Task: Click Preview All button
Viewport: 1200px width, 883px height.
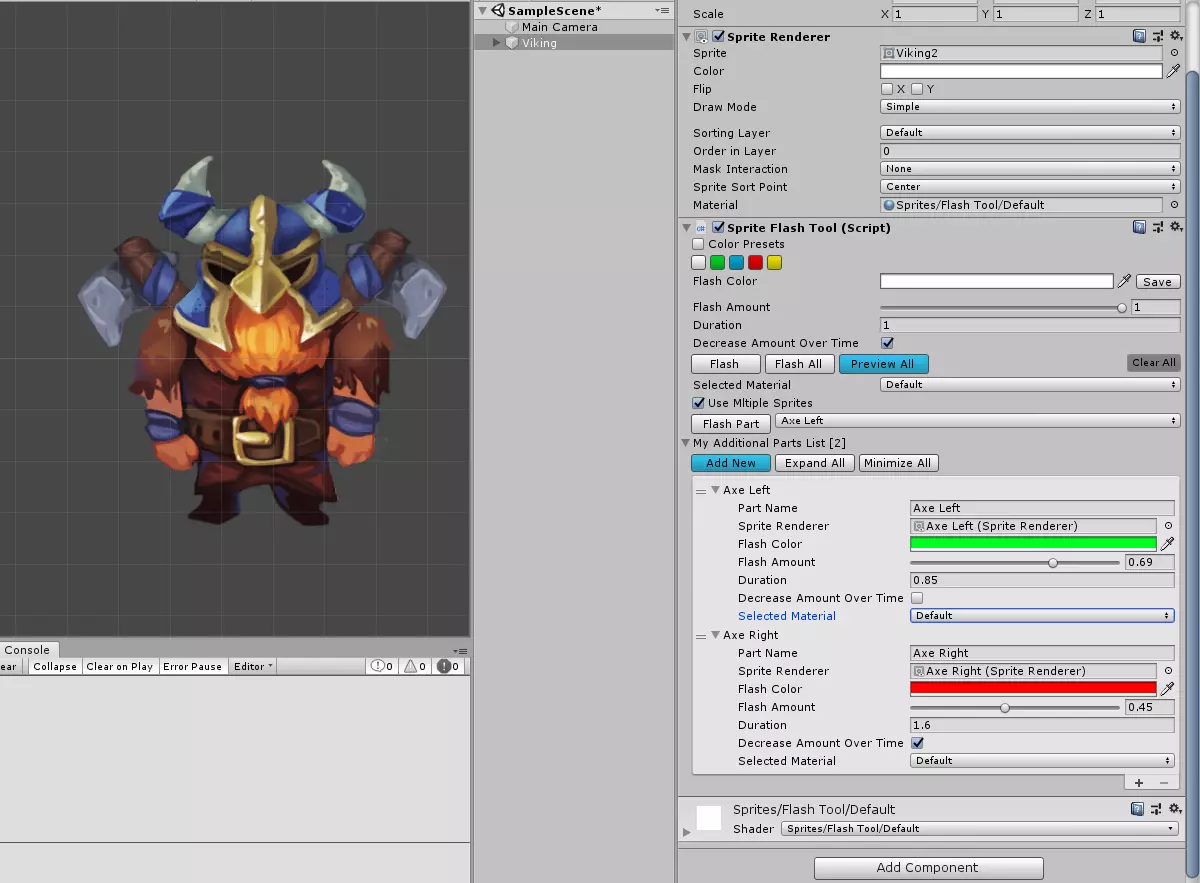Action: pos(883,364)
